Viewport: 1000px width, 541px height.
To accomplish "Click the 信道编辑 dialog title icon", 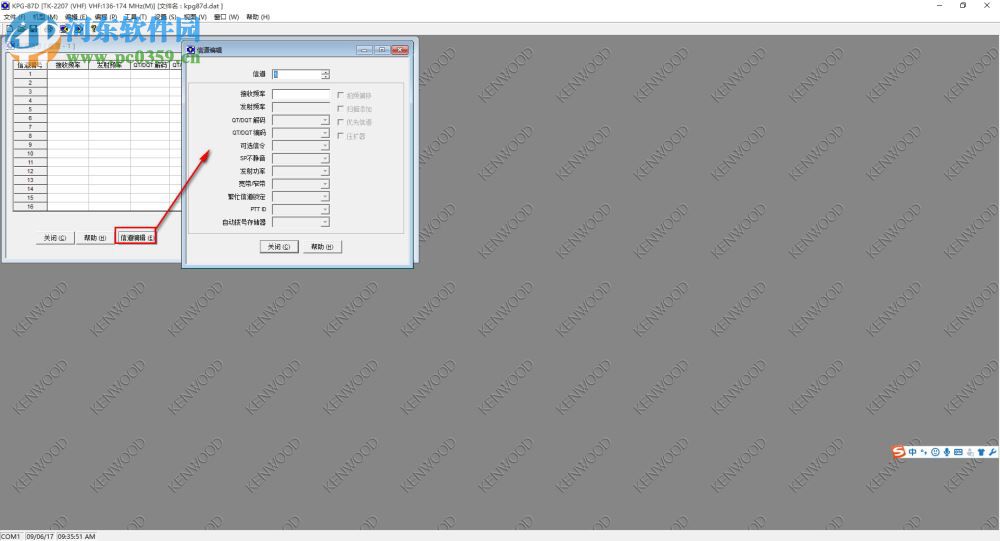I will tap(190, 50).
